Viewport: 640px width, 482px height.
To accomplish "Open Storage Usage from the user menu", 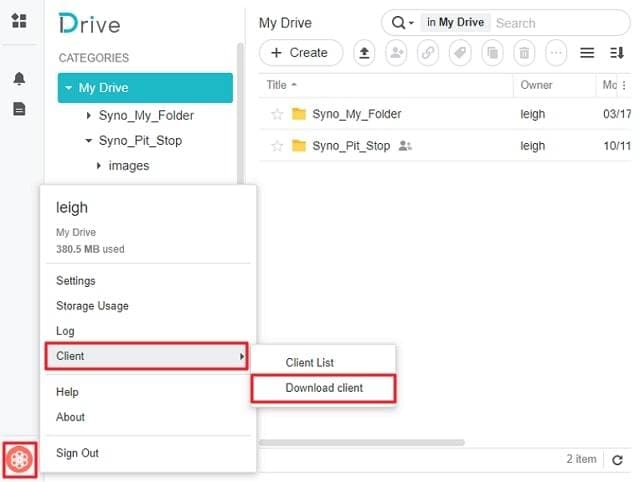I will point(92,306).
